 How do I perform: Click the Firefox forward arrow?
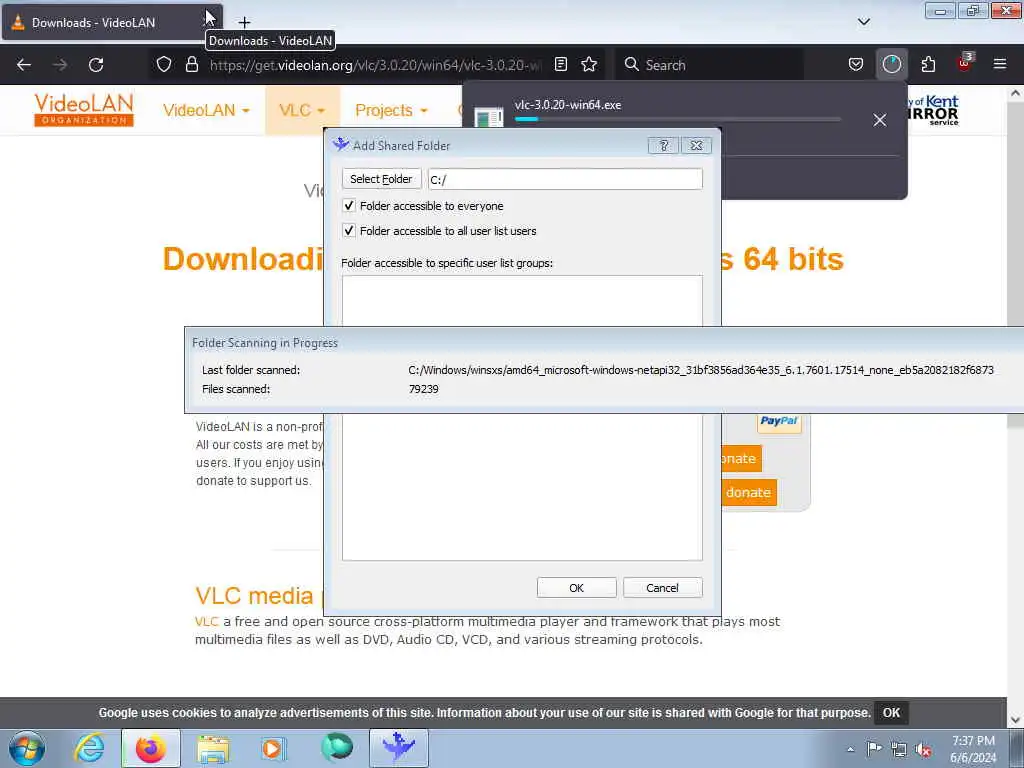pos(60,65)
